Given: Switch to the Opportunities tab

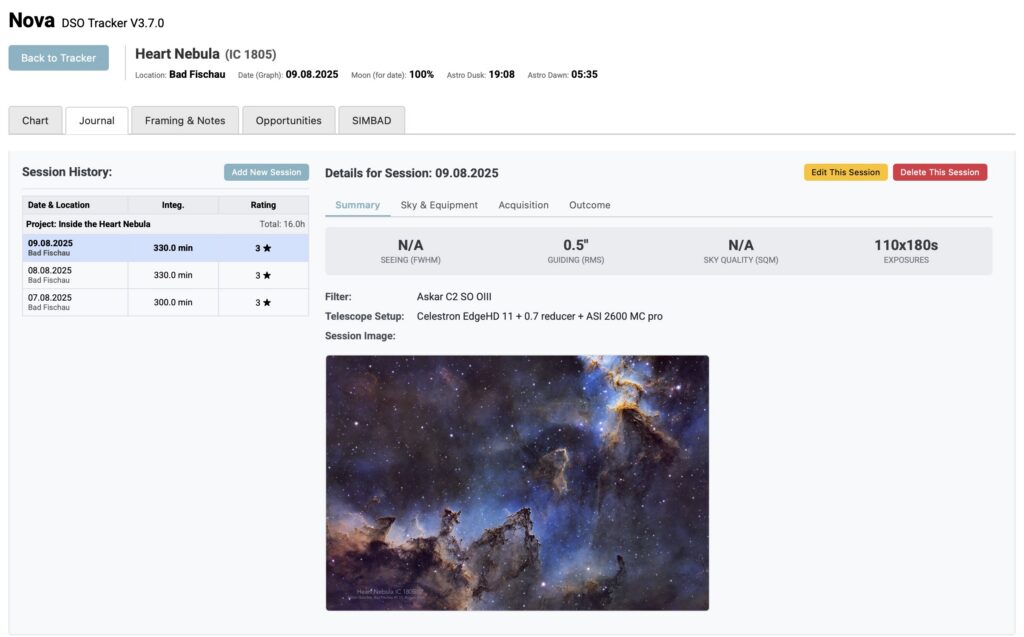Looking at the screenshot, I should point(288,119).
